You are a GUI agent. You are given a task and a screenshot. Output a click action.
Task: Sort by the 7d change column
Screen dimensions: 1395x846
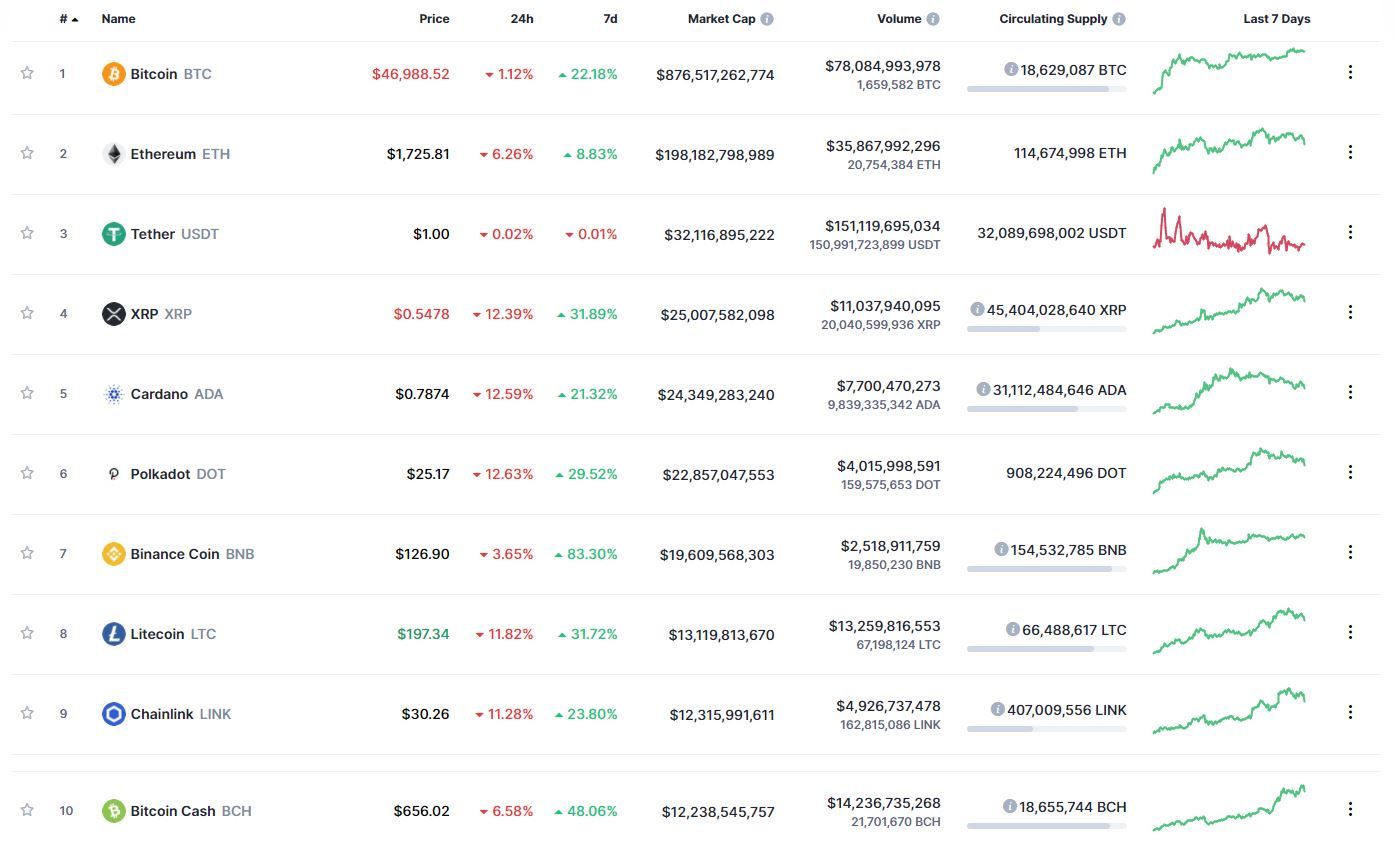[609, 19]
